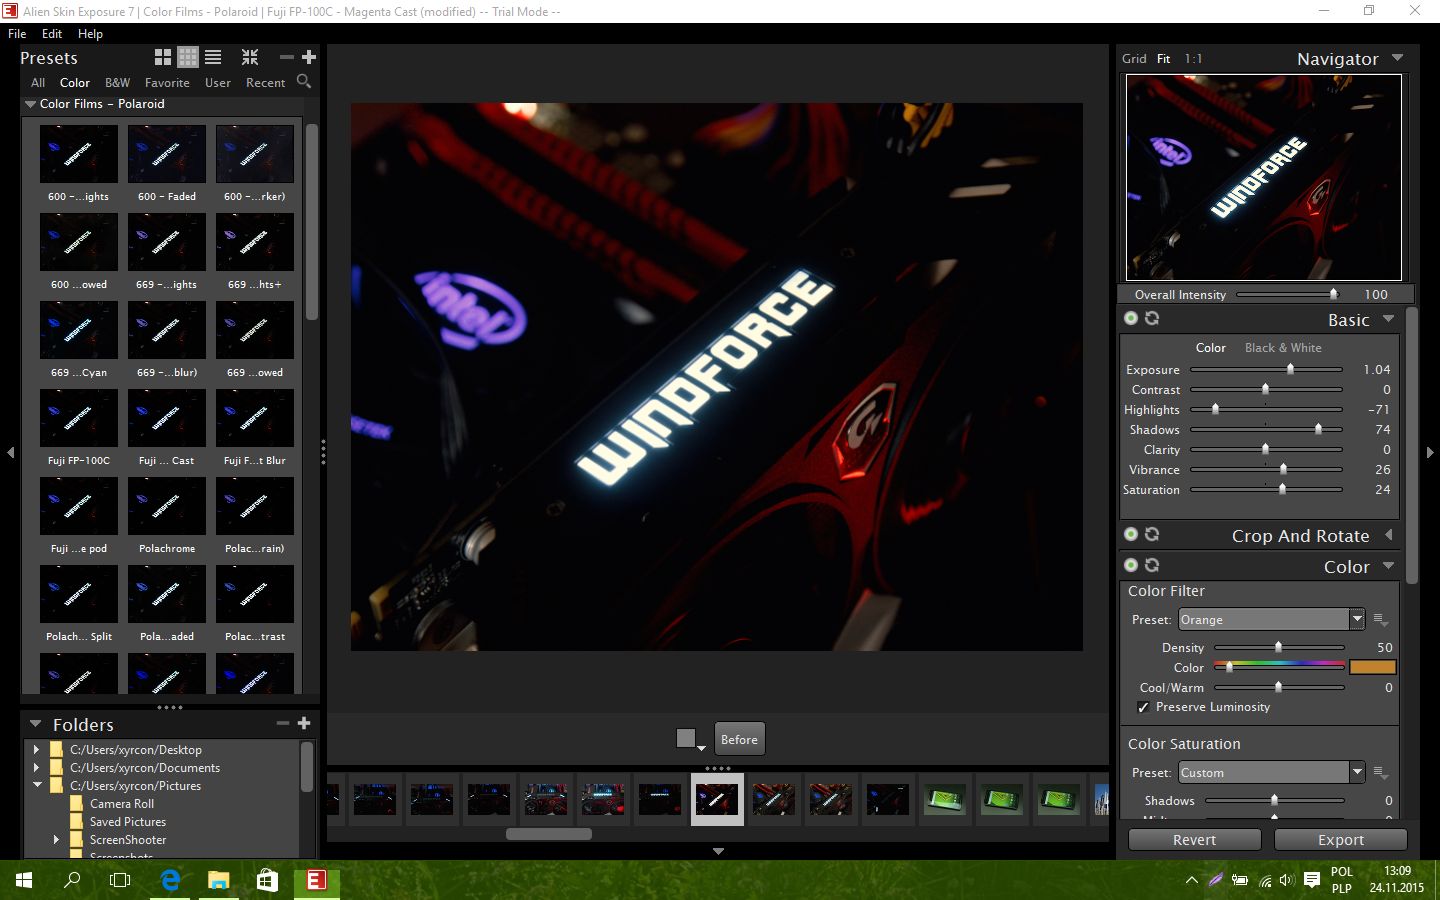Expand the Desktop folder tree
The image size is (1440, 900).
click(36, 749)
